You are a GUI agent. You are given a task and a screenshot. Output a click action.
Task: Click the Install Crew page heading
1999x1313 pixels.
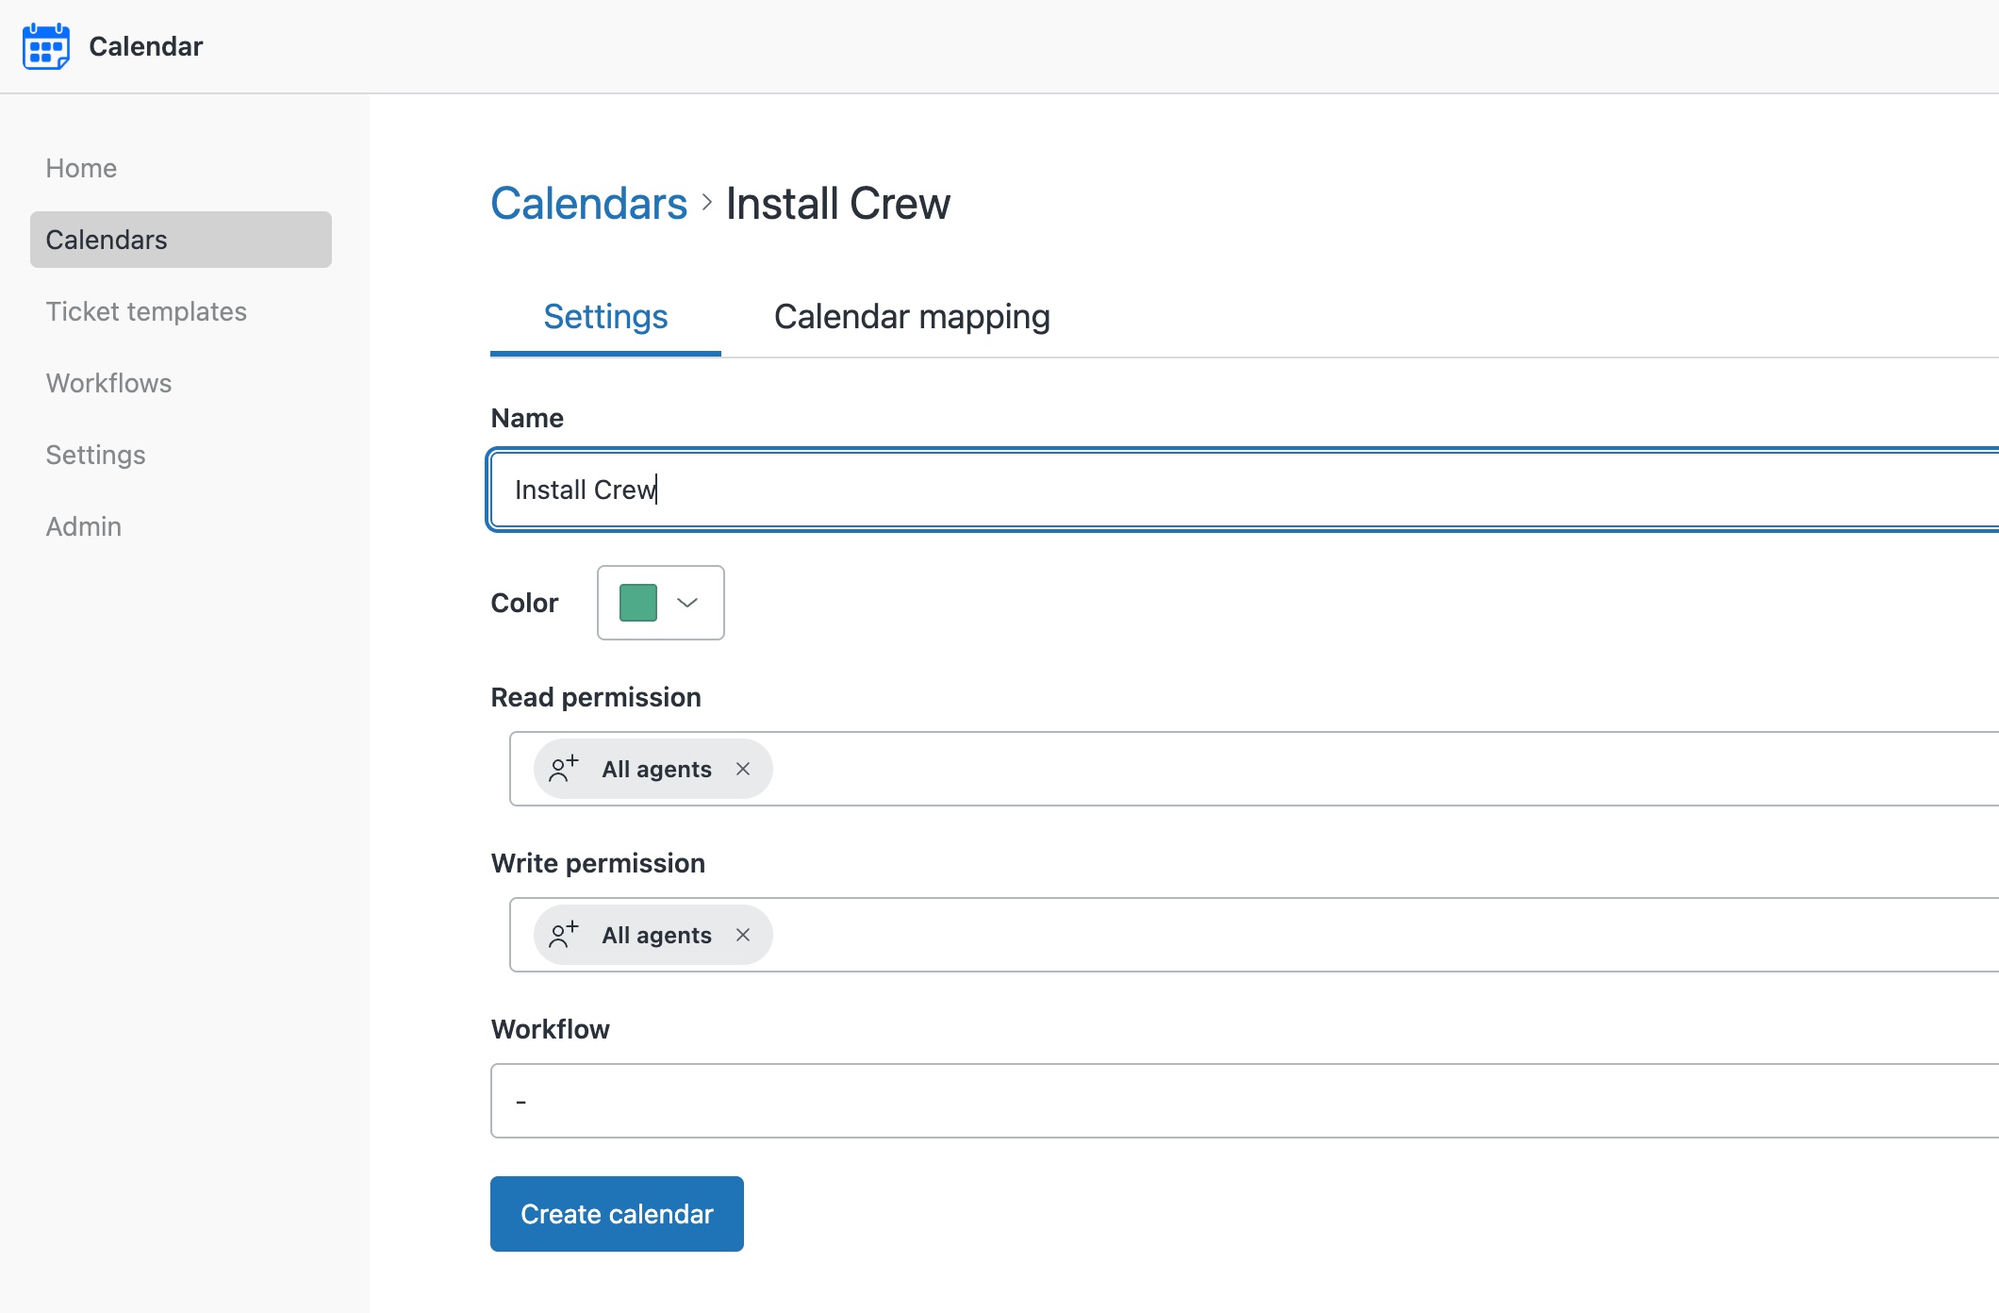(838, 204)
